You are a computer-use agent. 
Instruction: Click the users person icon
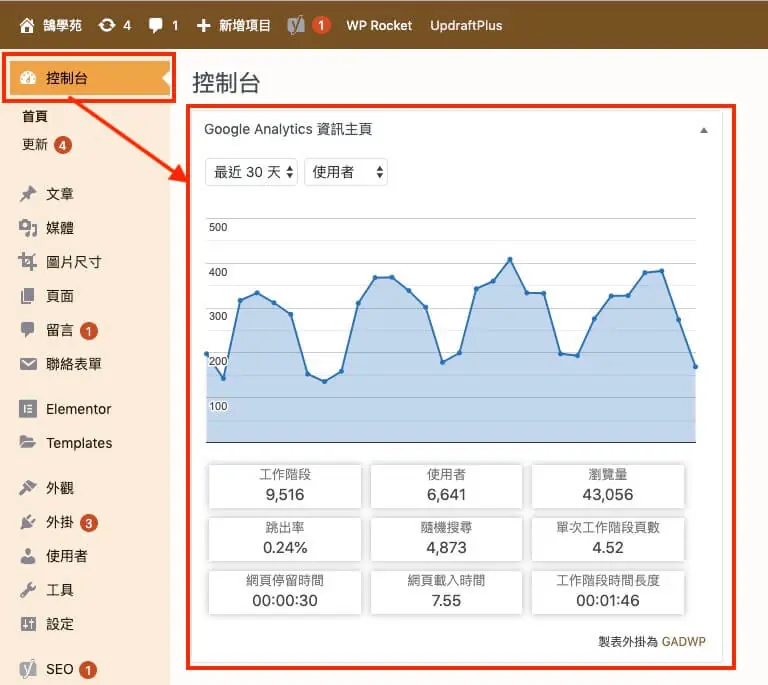[x=28, y=556]
